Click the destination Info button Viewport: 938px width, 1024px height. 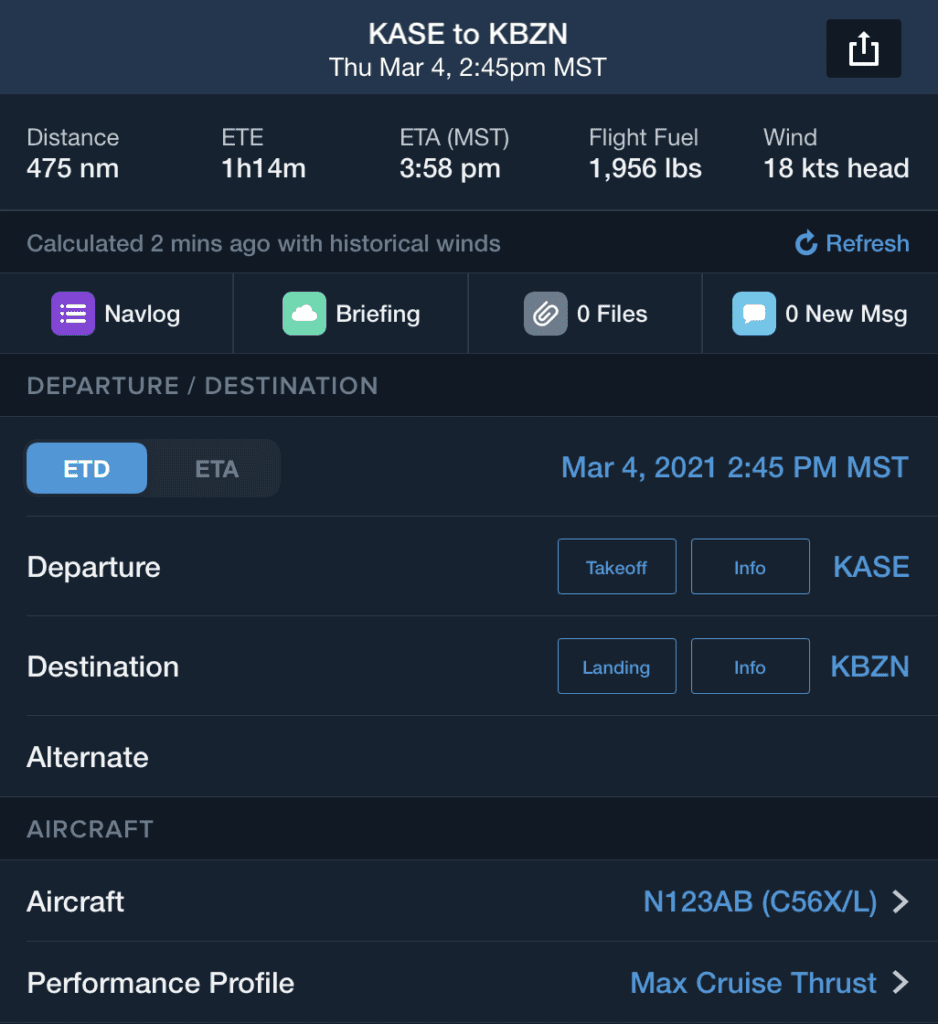point(749,667)
